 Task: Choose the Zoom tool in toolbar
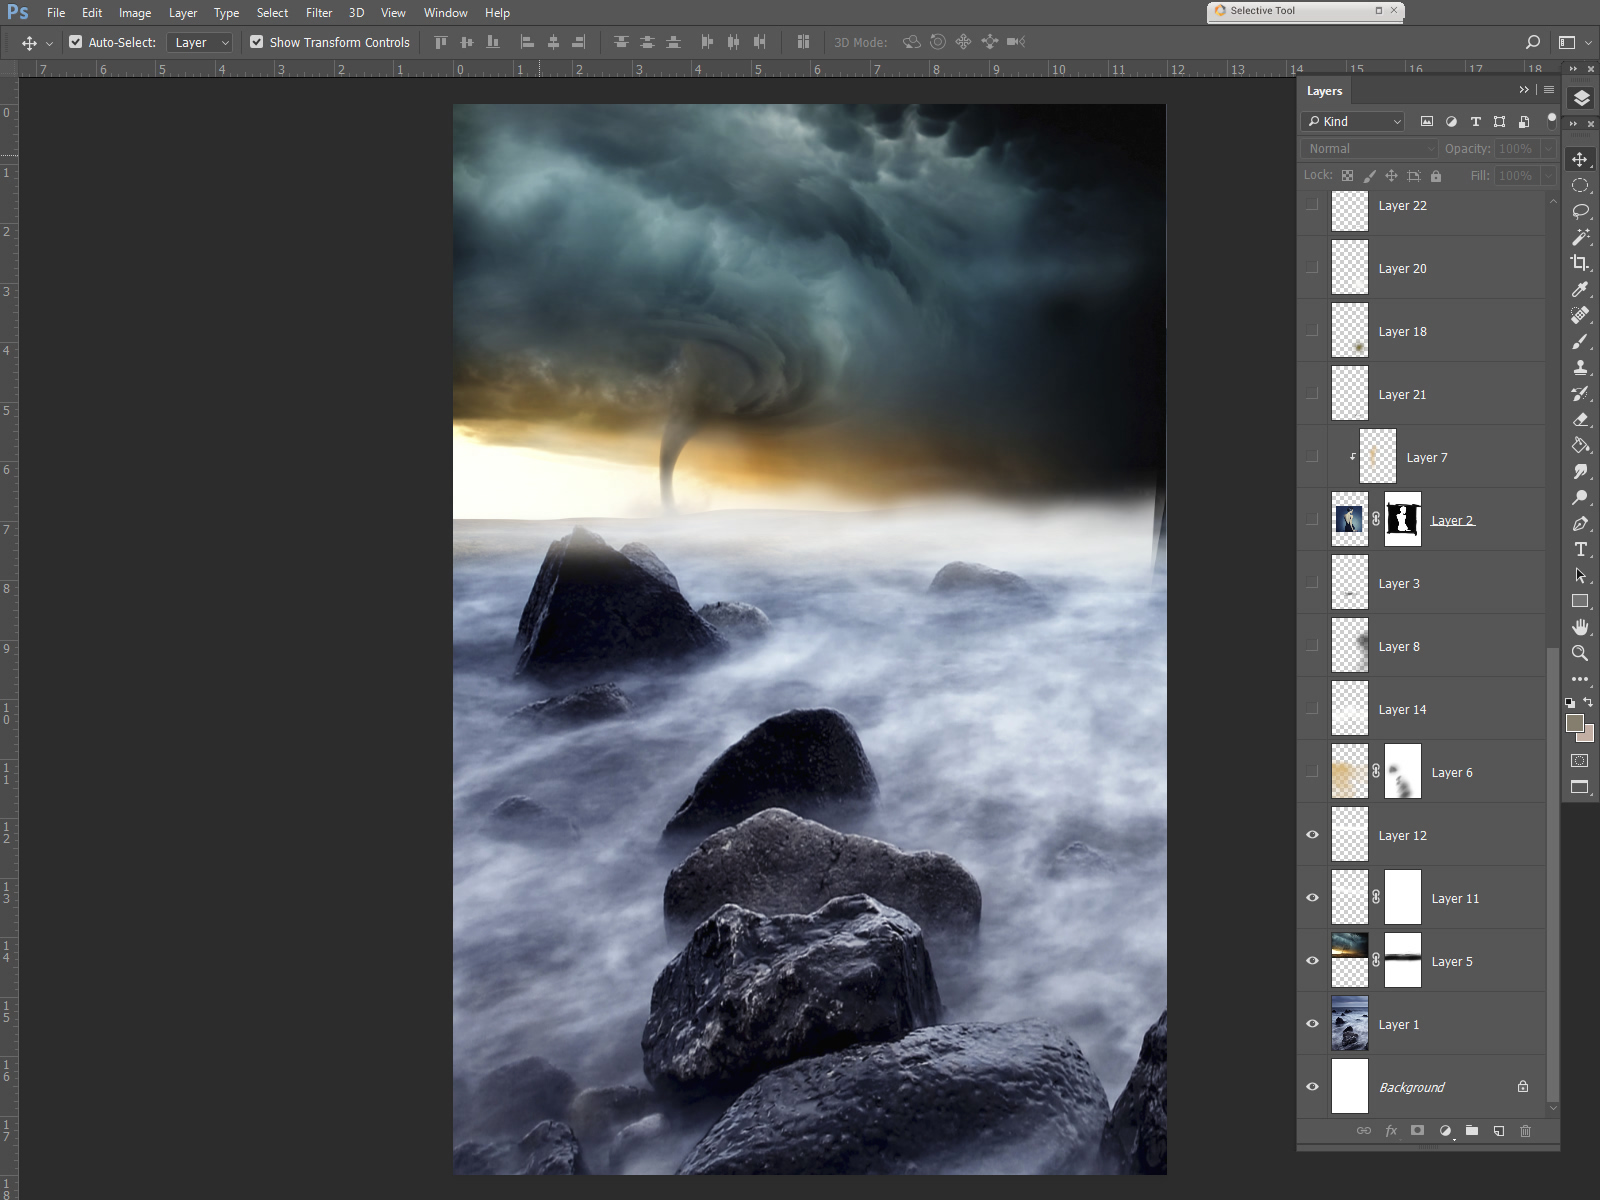(x=1580, y=653)
